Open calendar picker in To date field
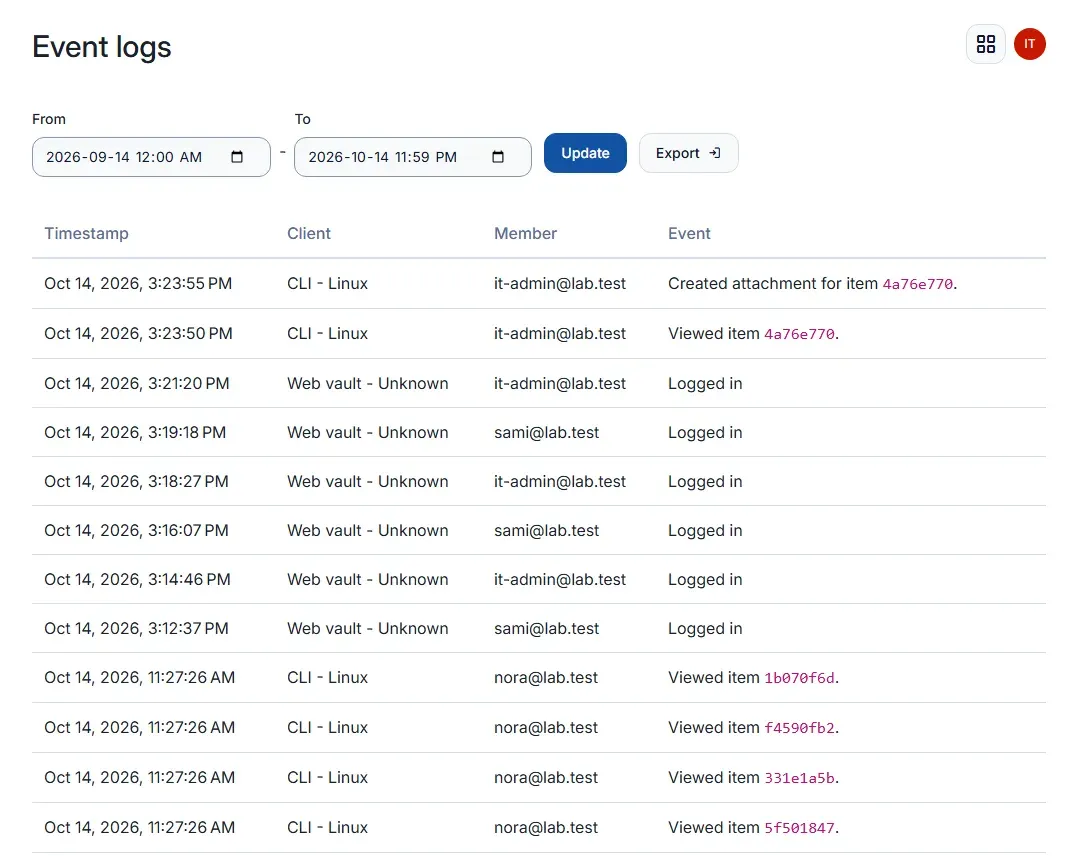The image size is (1078, 860). tap(498, 157)
